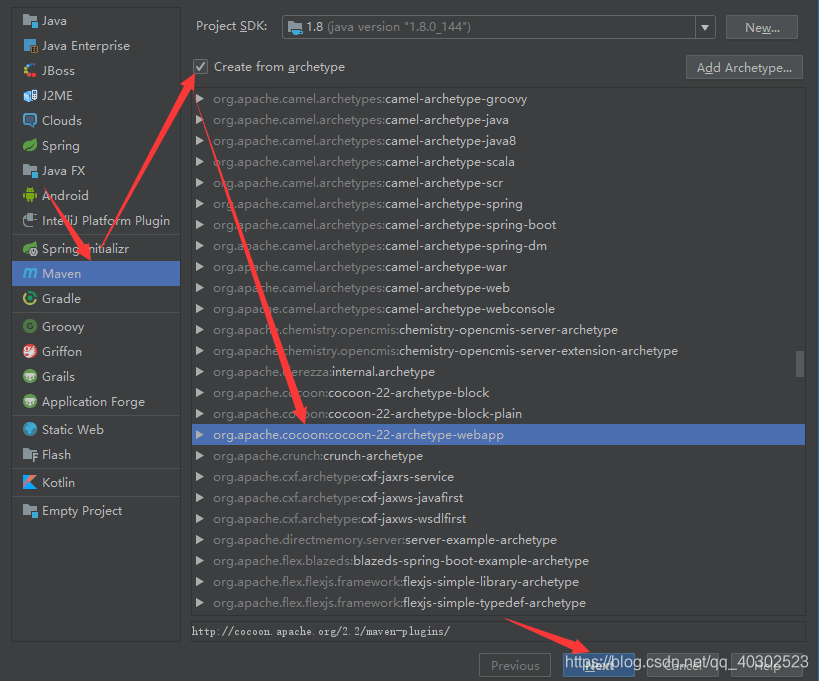This screenshot has width=819, height=681.
Task: Select cxf-jaxws-wsdlfirst archetype row
Action: (x=498, y=519)
